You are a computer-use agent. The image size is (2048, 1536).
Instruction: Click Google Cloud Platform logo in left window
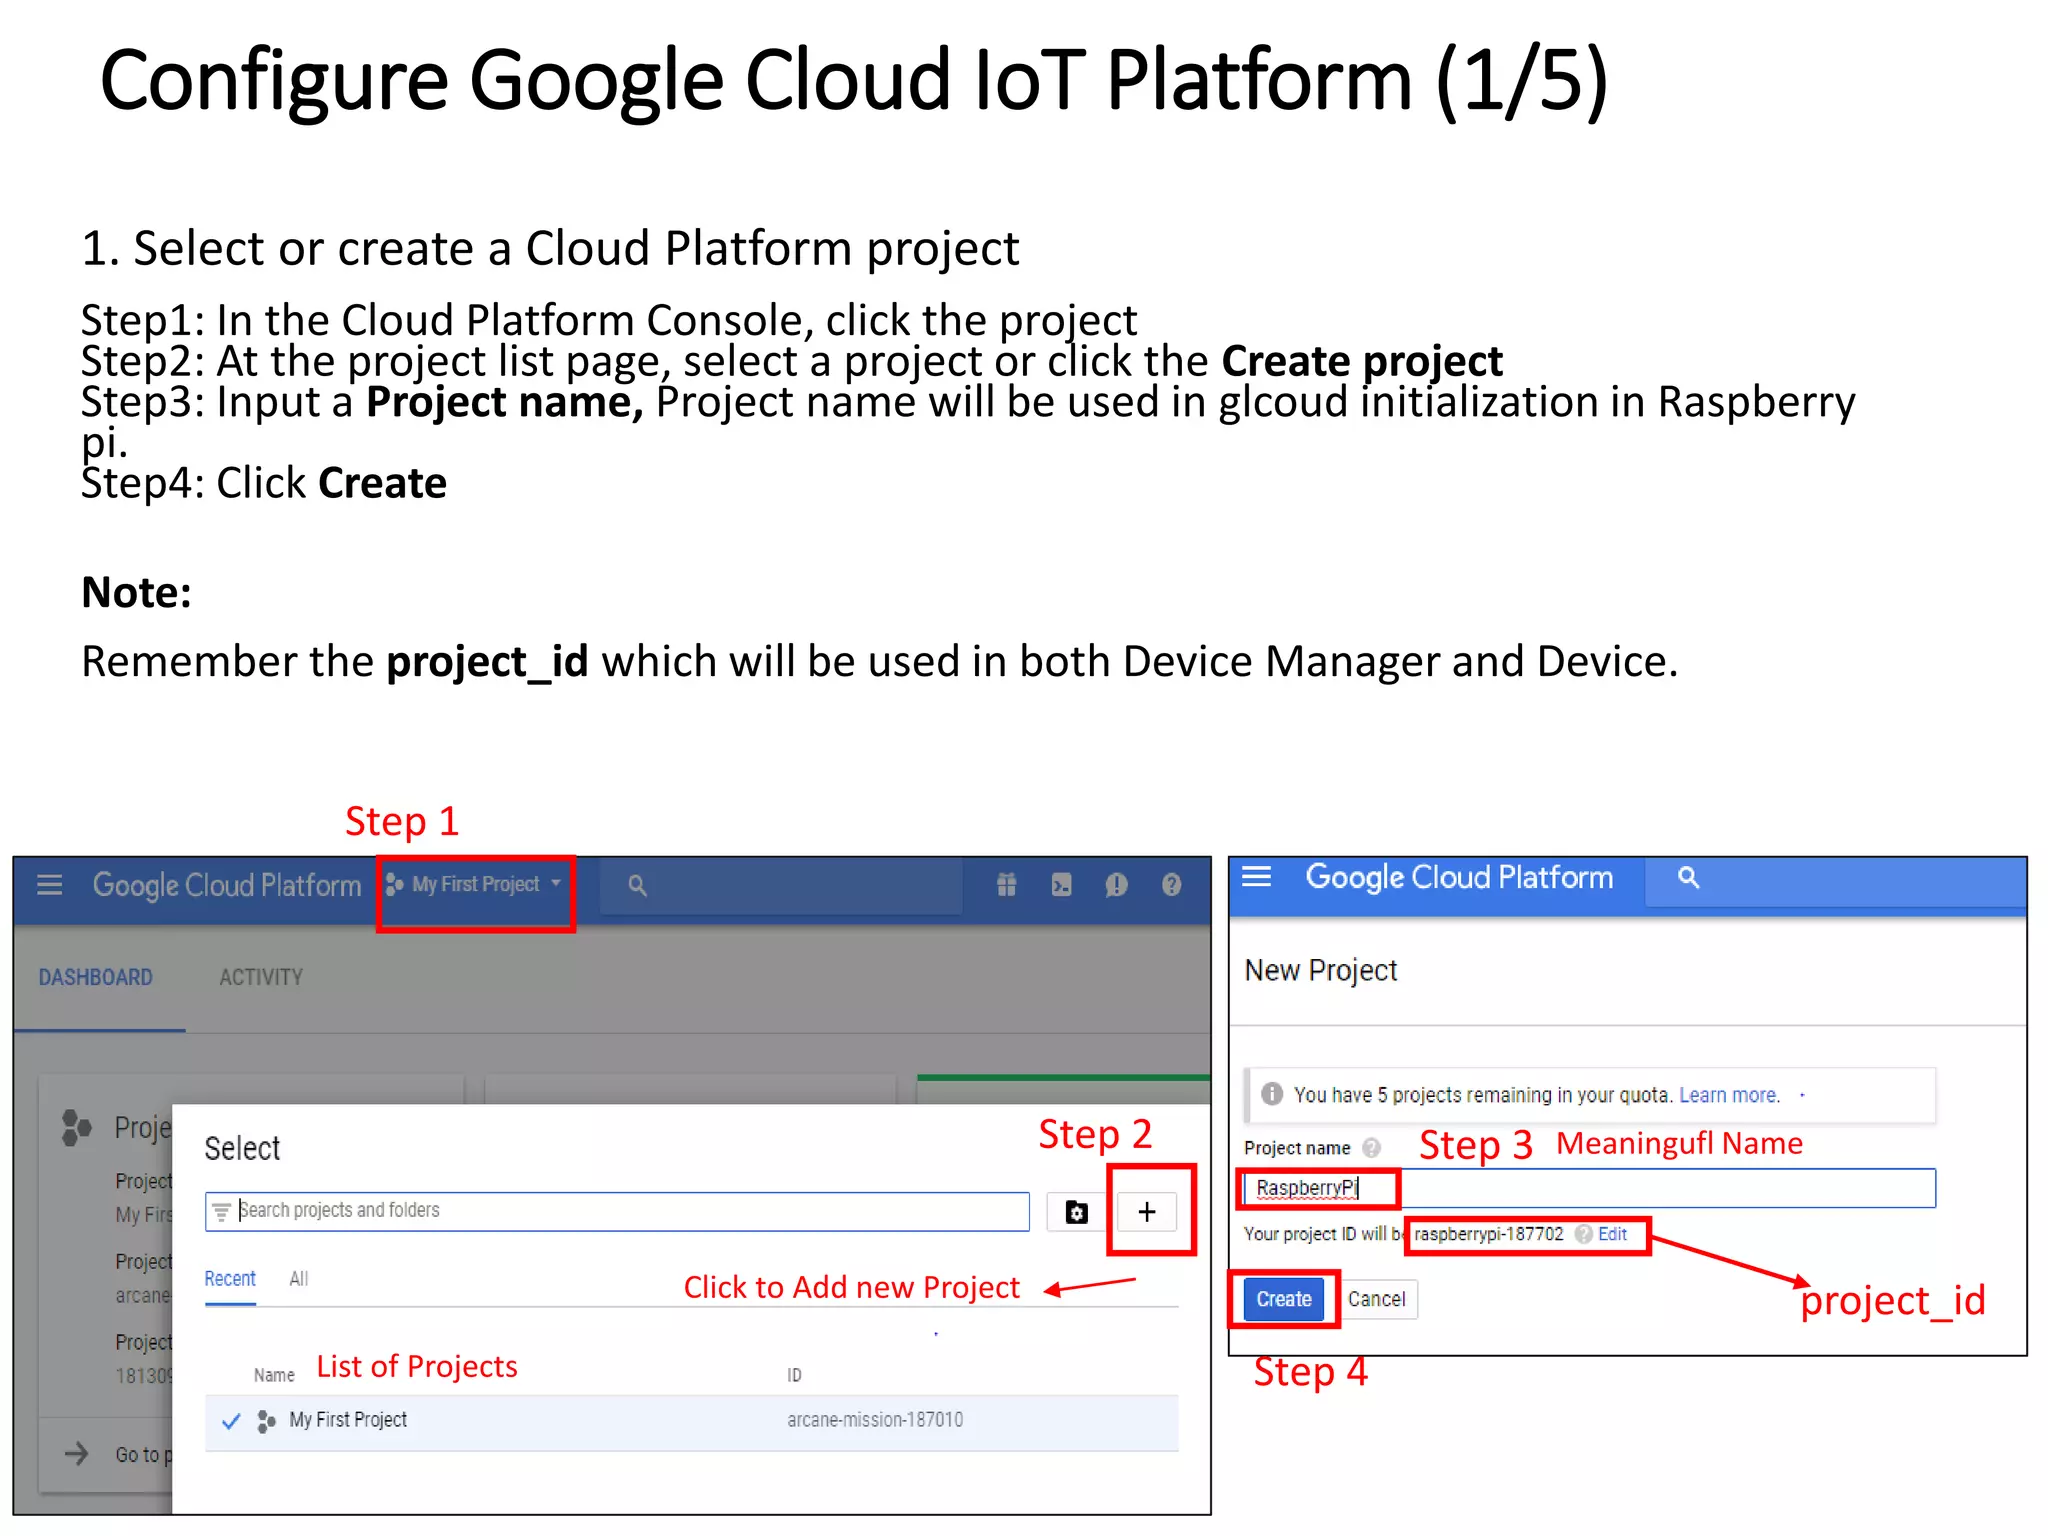pyautogui.click(x=227, y=886)
